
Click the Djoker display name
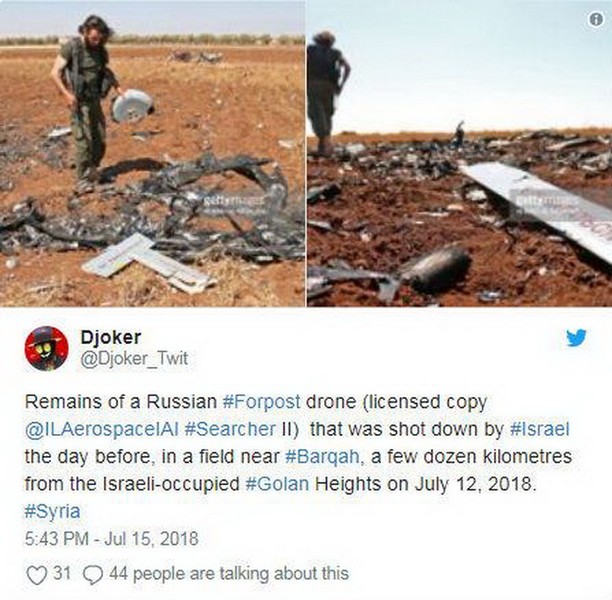tap(111, 337)
